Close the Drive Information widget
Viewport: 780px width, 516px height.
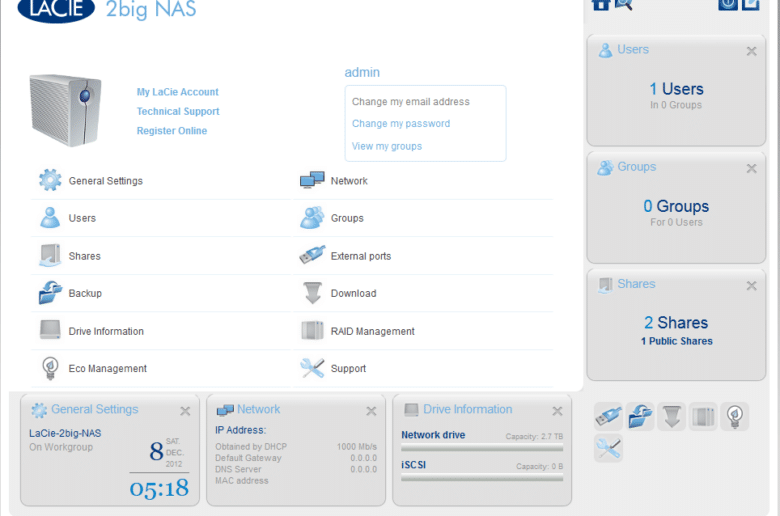tap(557, 411)
